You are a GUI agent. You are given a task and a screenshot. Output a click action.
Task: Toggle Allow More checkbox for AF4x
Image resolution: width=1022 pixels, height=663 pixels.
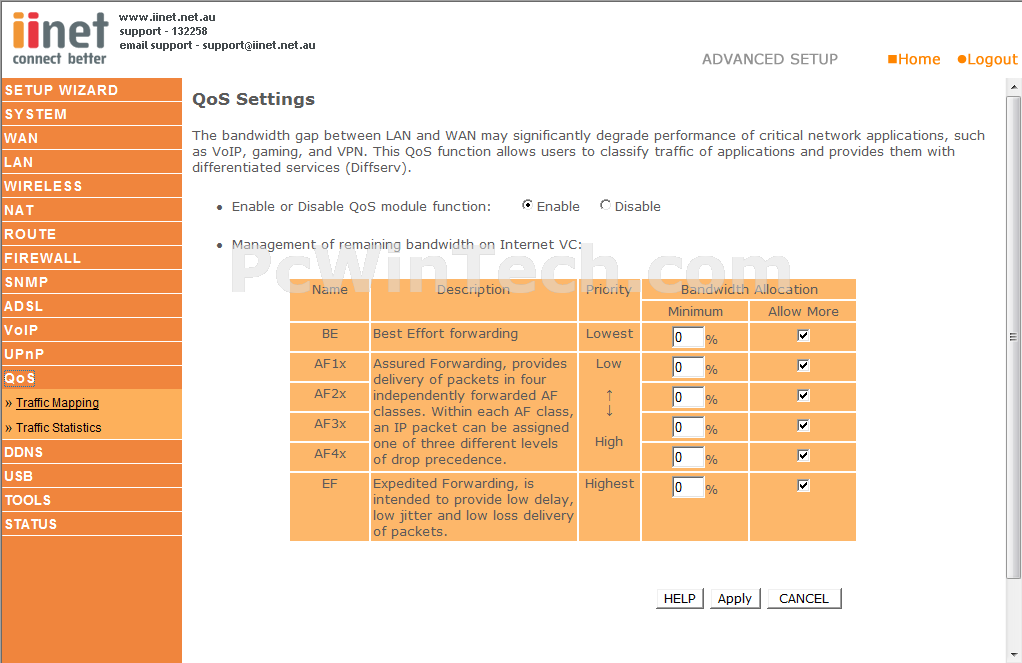803,456
